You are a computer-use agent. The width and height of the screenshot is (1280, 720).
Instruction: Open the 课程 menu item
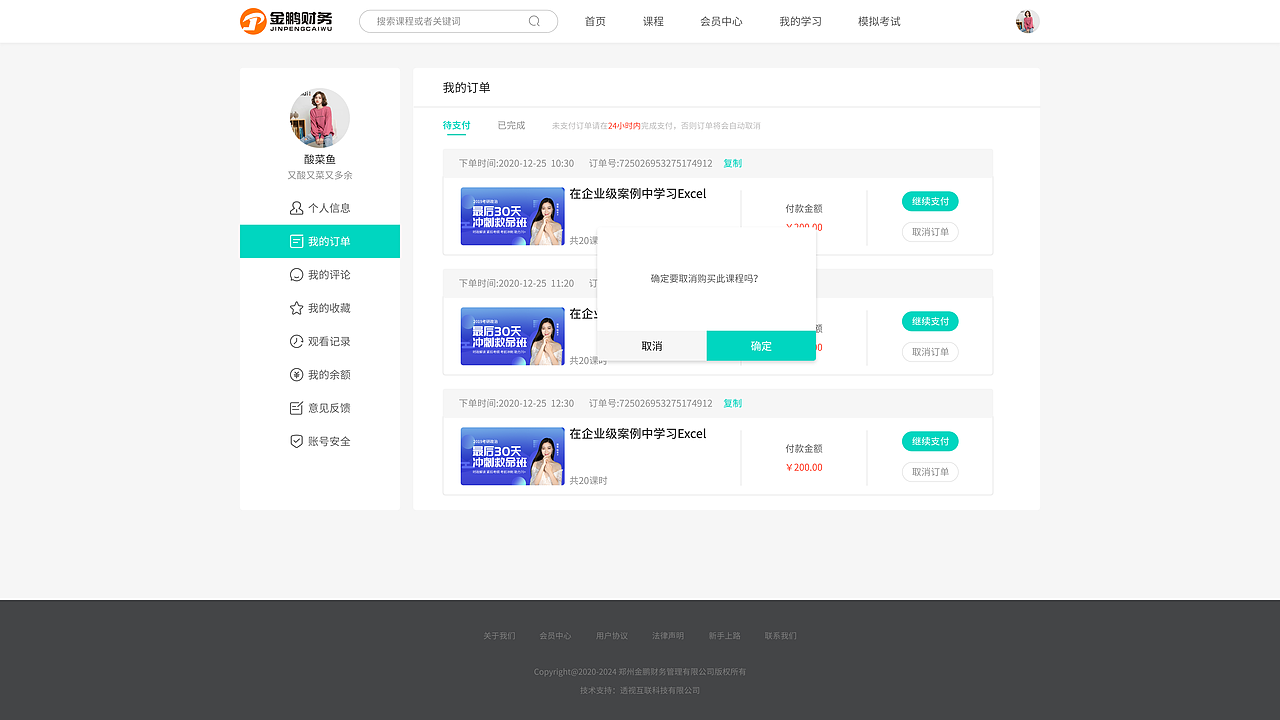coord(652,21)
